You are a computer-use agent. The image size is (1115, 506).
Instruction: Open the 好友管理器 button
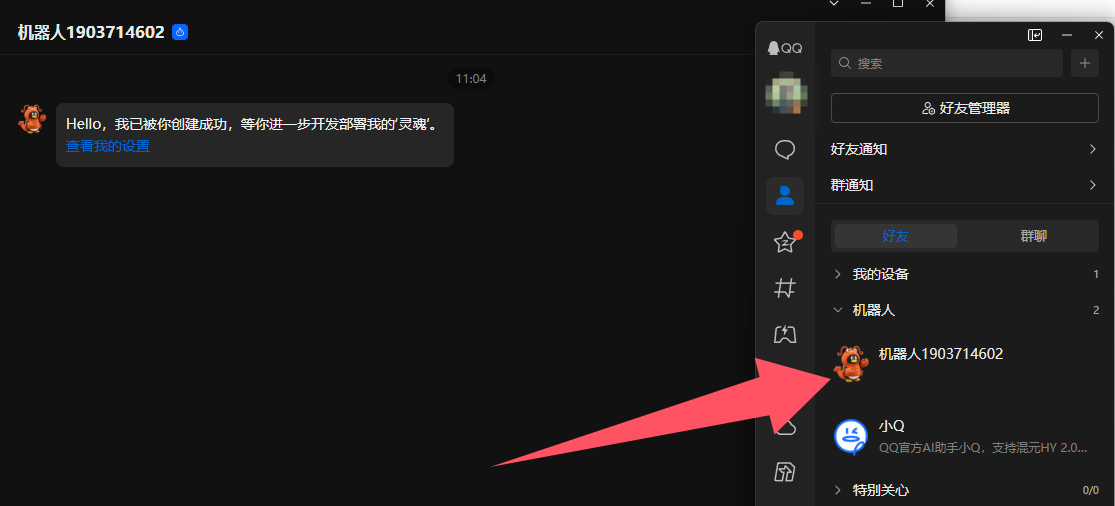pyautogui.click(x=965, y=108)
